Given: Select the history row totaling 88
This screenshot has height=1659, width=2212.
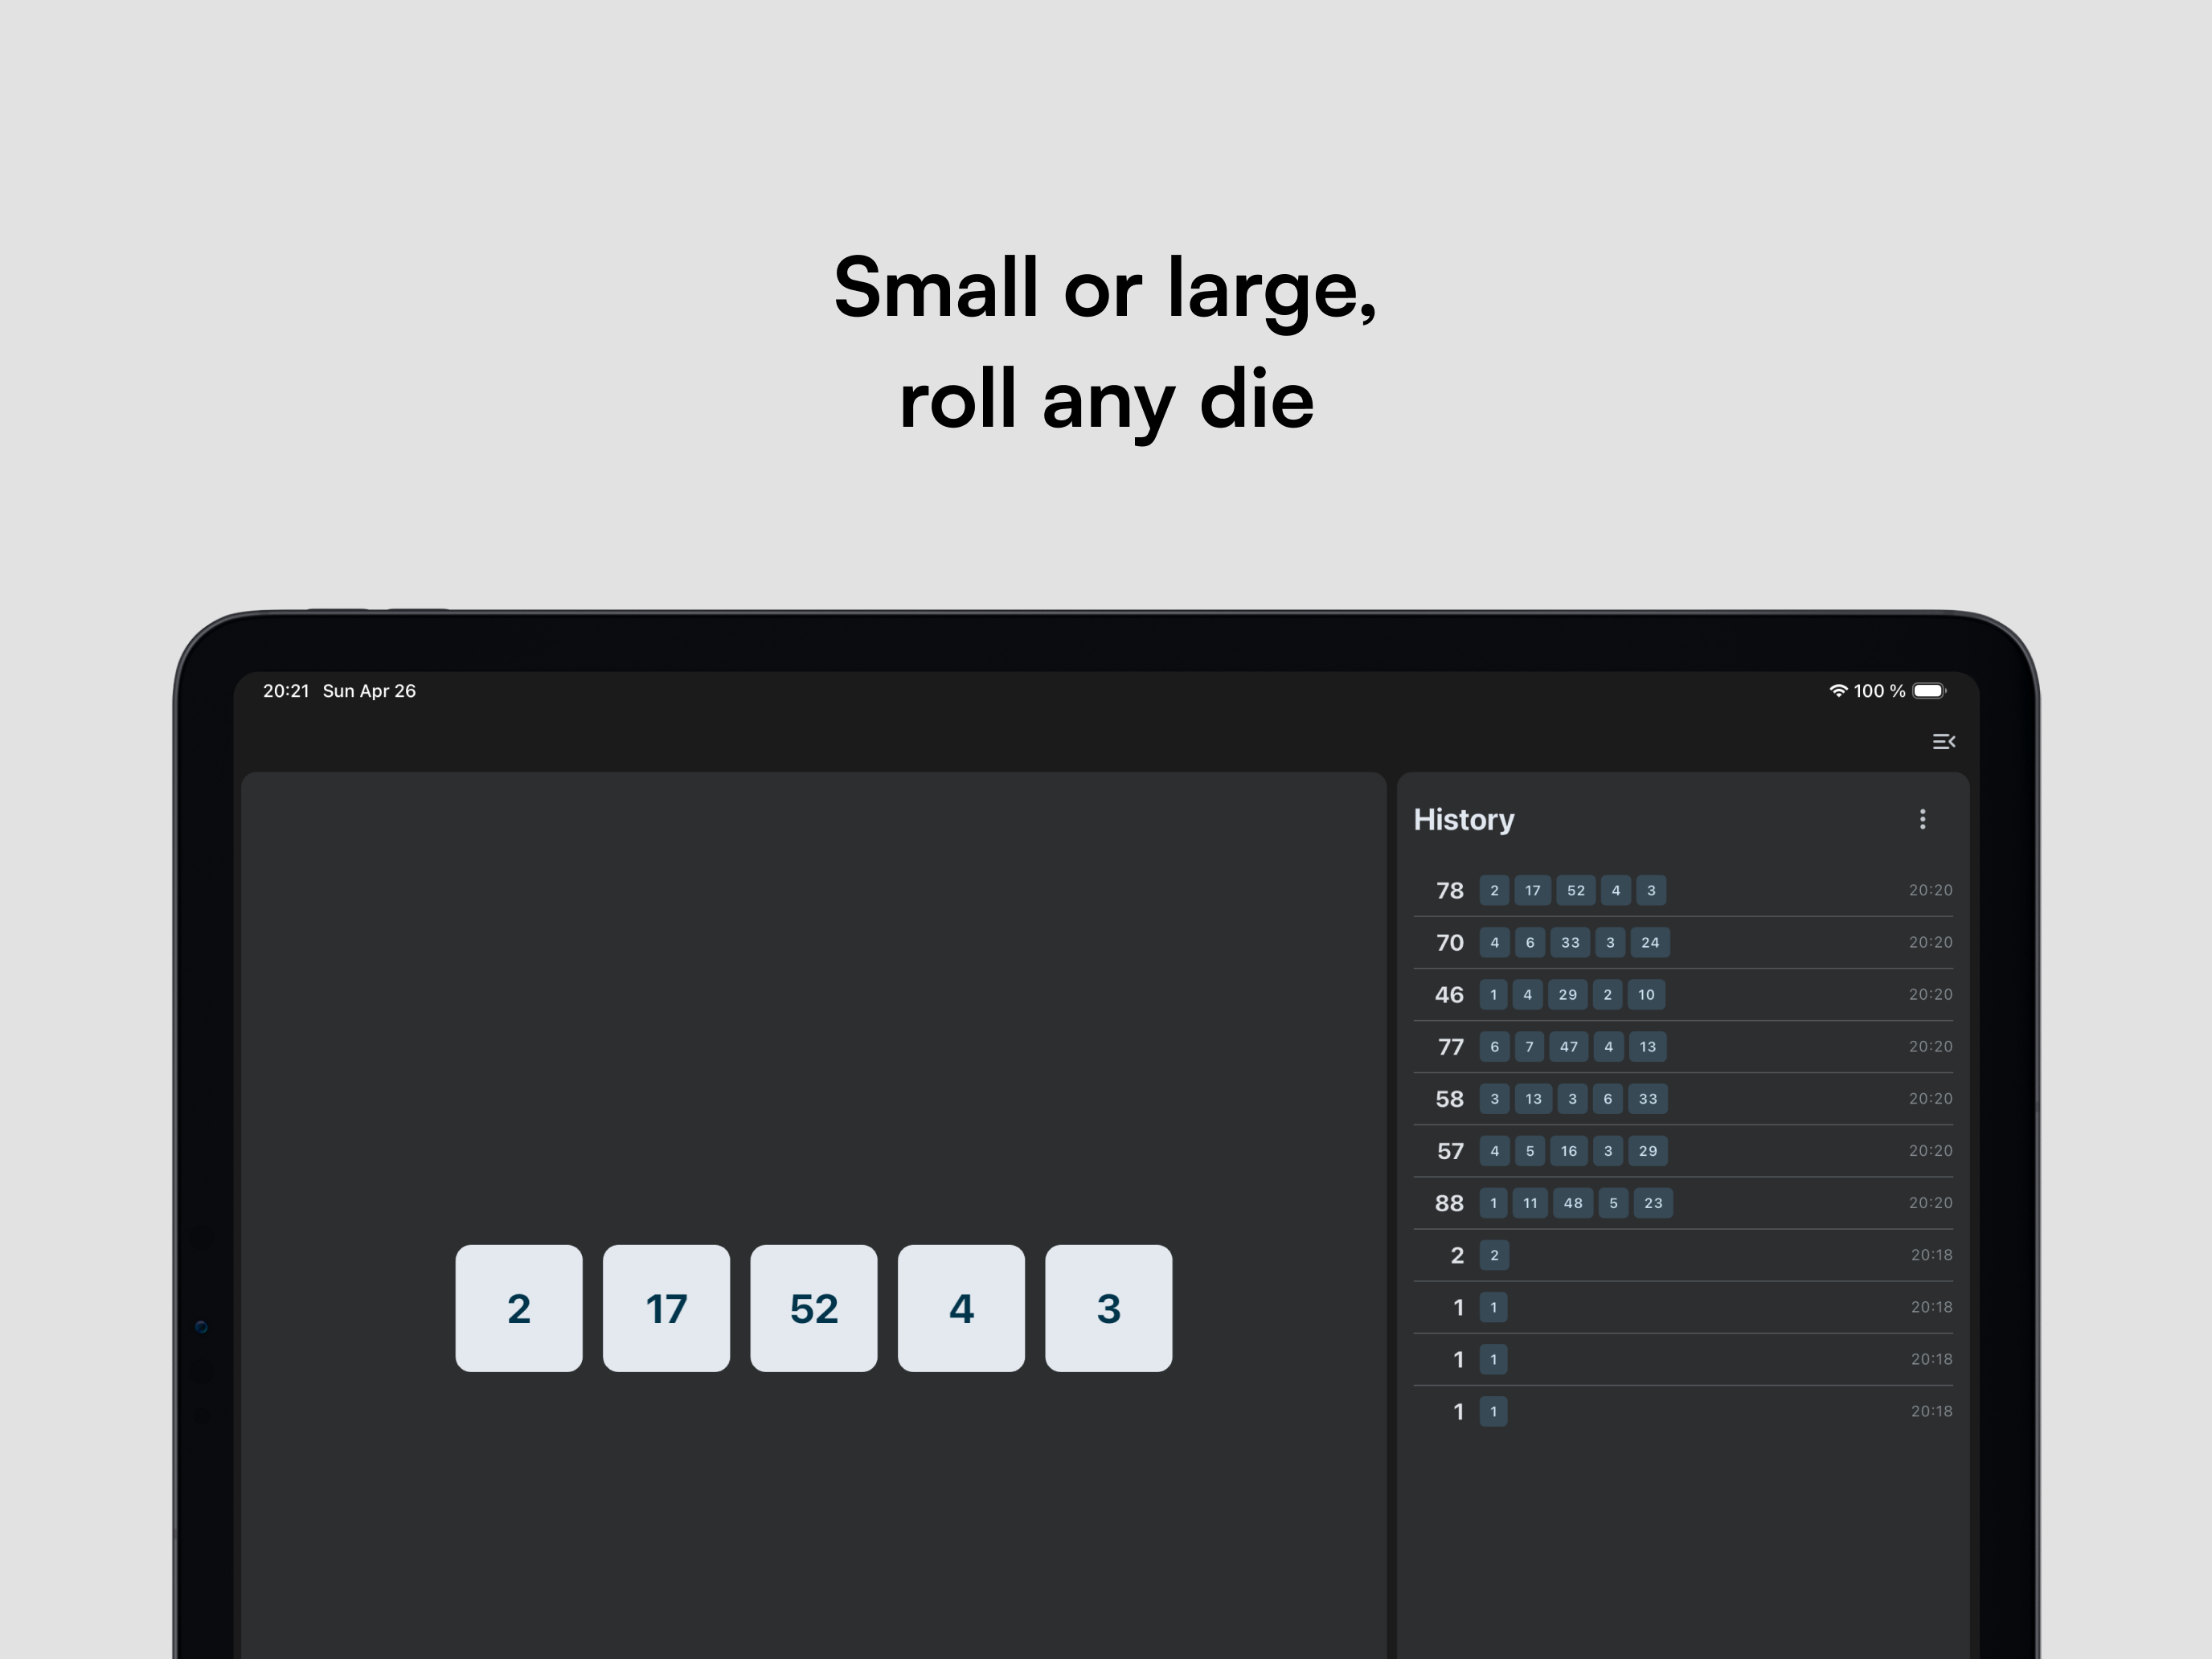Looking at the screenshot, I should tap(1683, 1202).
